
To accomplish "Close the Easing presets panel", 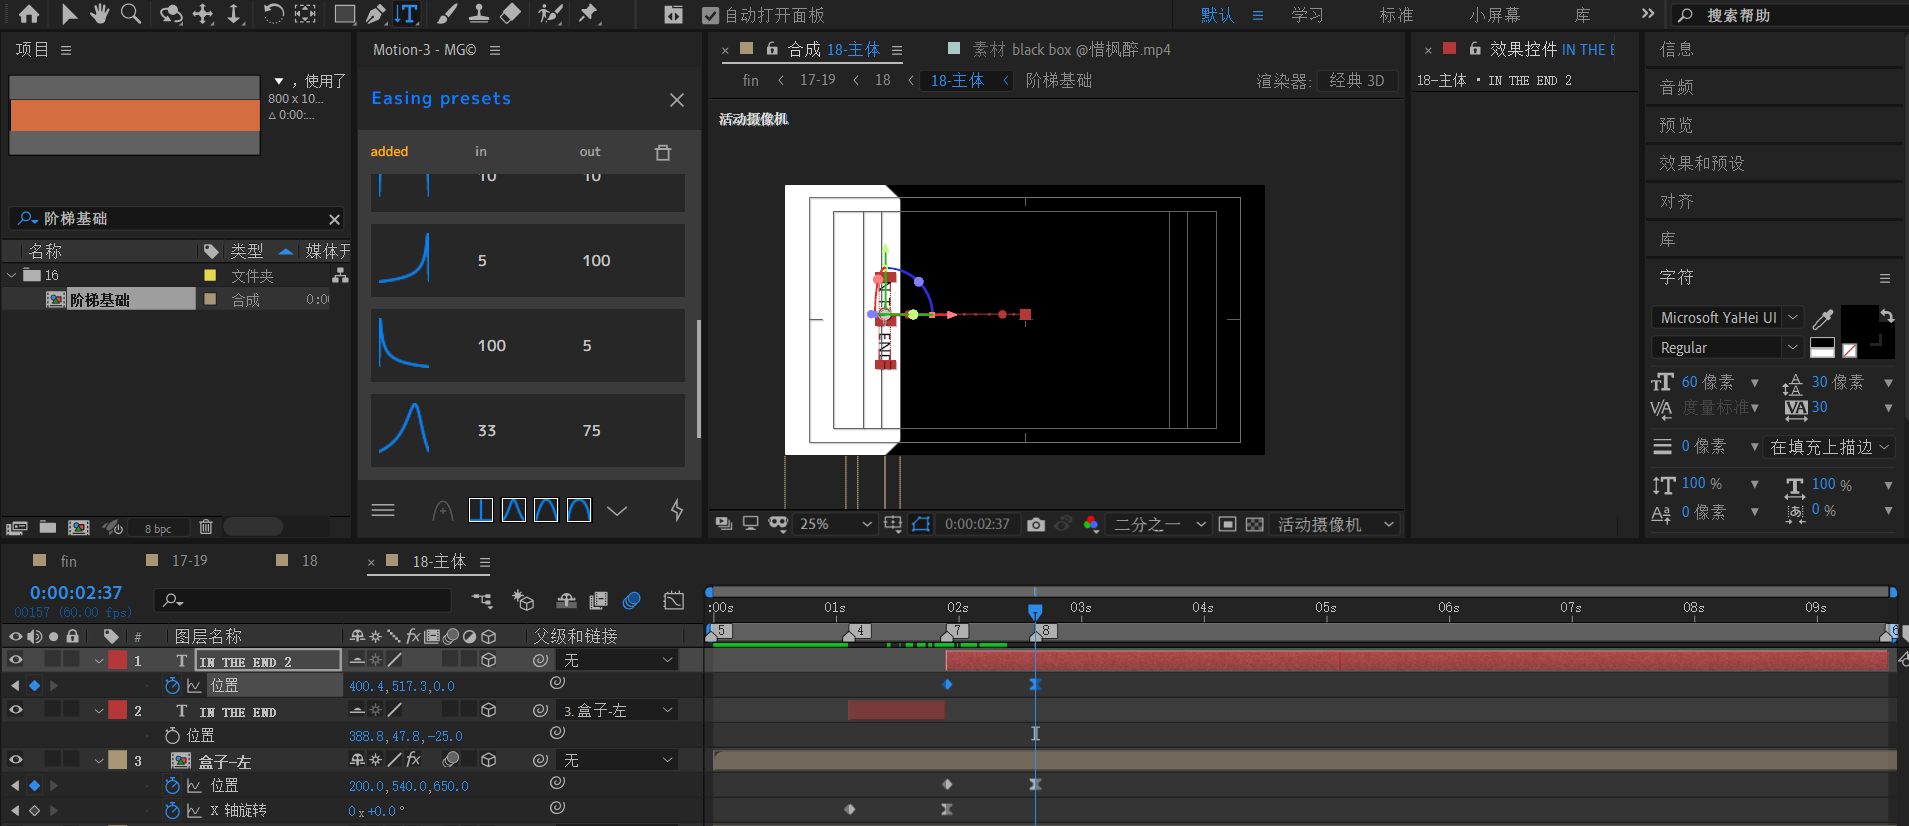I will point(677,100).
